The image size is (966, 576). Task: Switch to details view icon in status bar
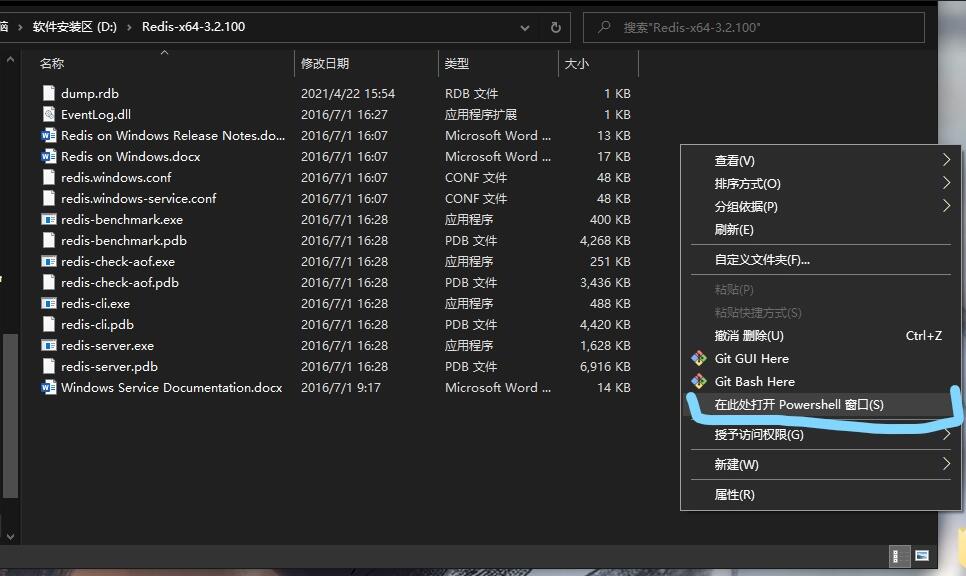pyautogui.click(x=898, y=556)
